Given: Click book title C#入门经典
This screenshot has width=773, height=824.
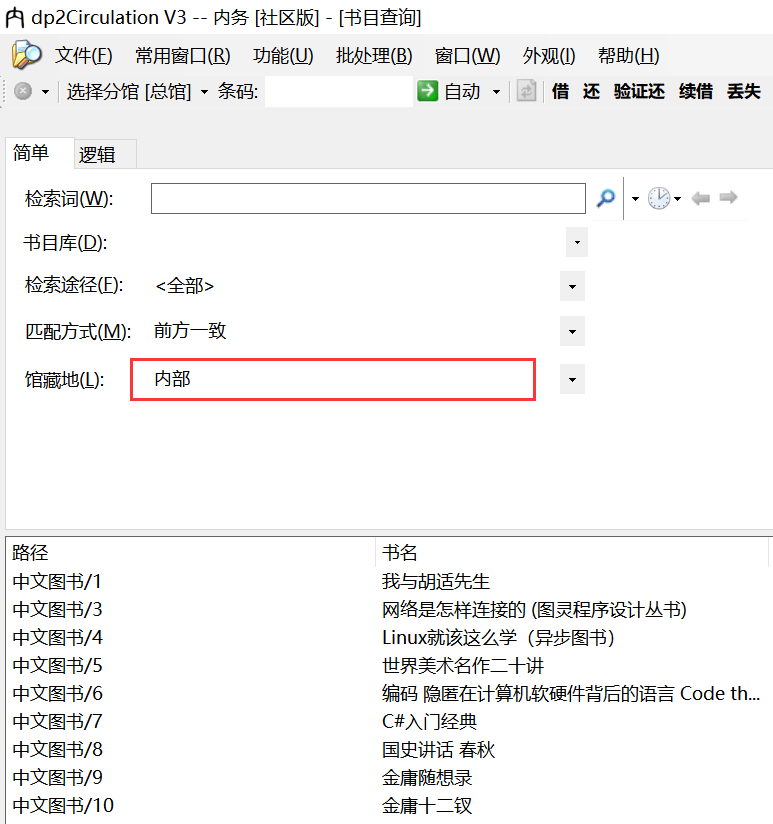Looking at the screenshot, I should 429,722.
